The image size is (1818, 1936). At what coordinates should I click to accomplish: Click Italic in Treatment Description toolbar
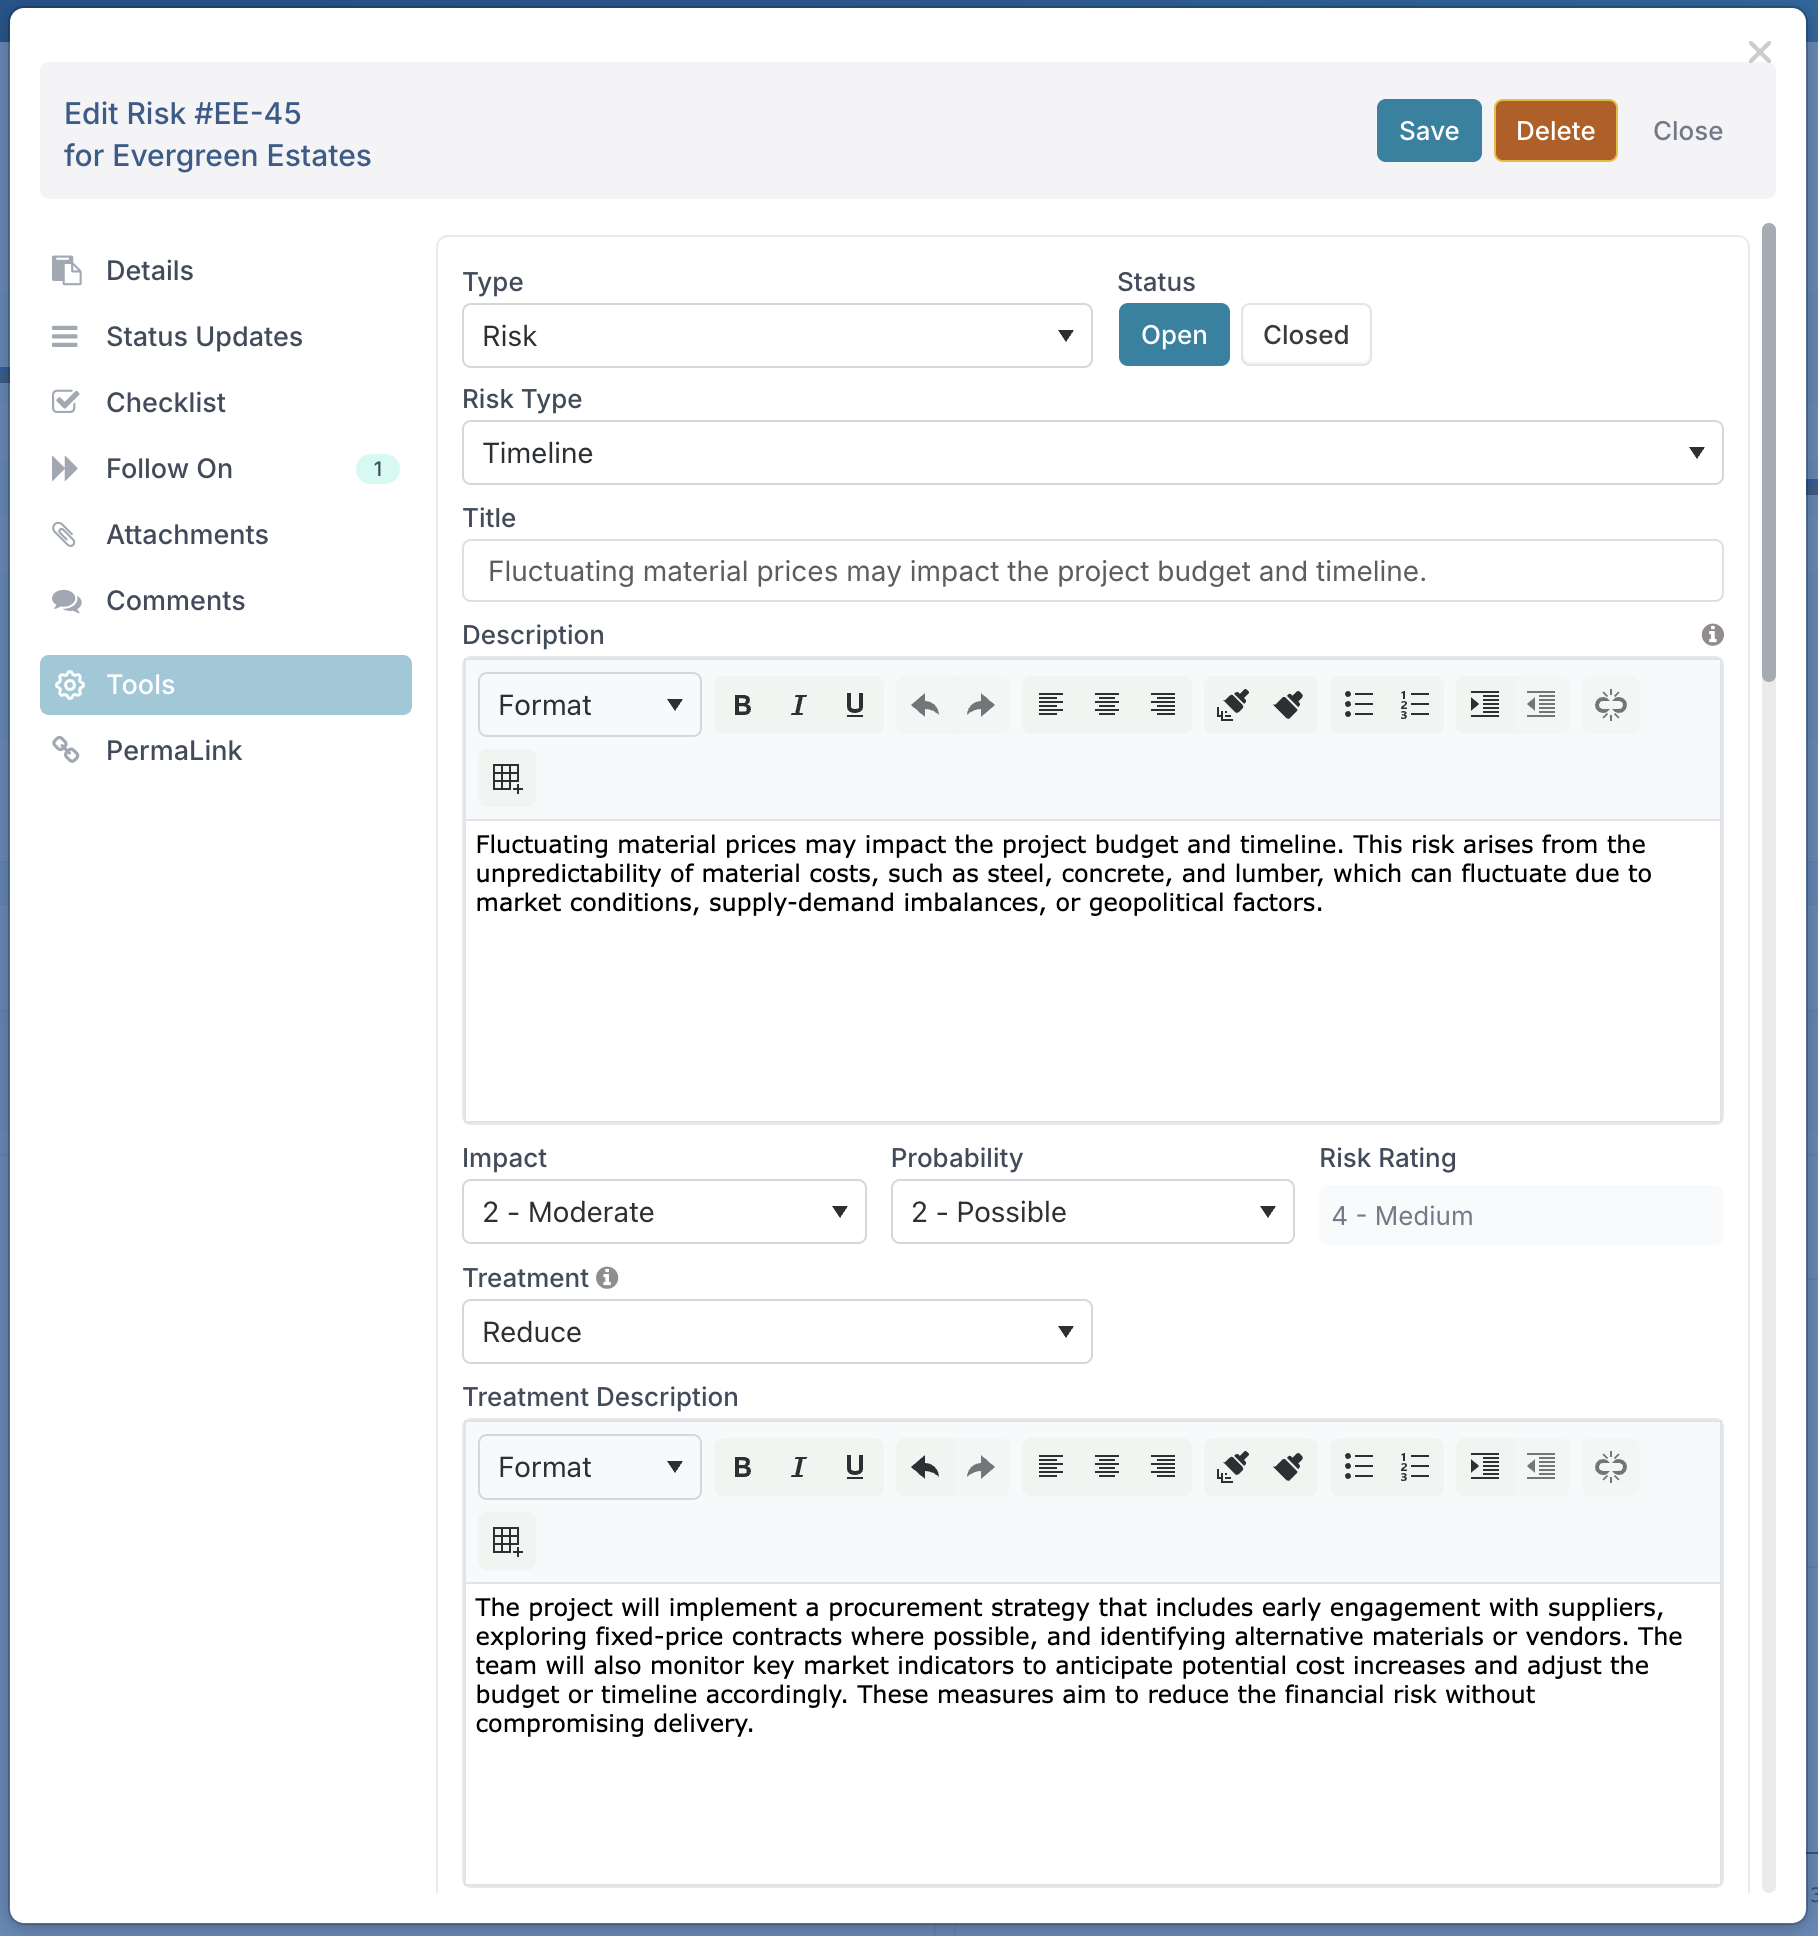798,1467
